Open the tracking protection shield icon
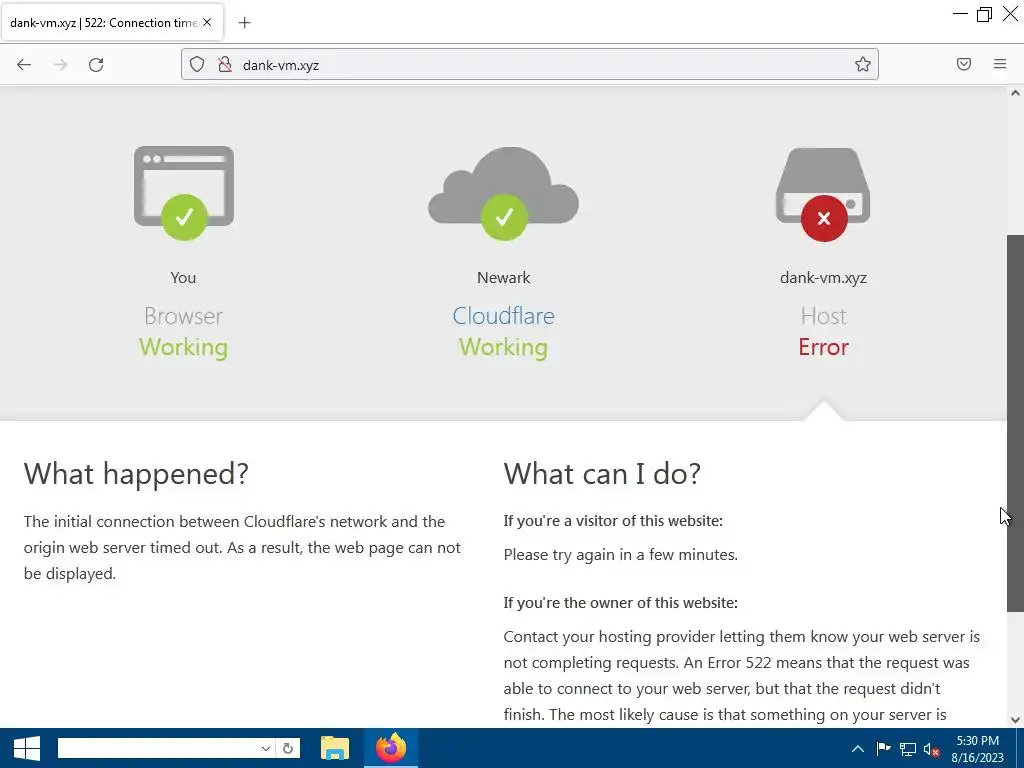The width and height of the screenshot is (1024, 768). pyautogui.click(x=197, y=64)
